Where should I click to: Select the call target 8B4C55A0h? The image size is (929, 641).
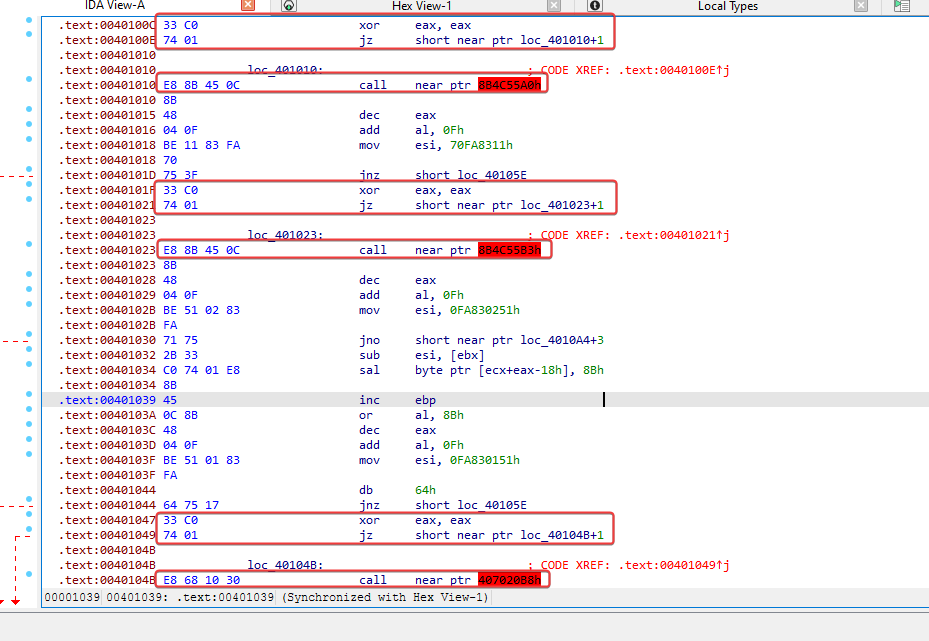pyautogui.click(x=510, y=85)
